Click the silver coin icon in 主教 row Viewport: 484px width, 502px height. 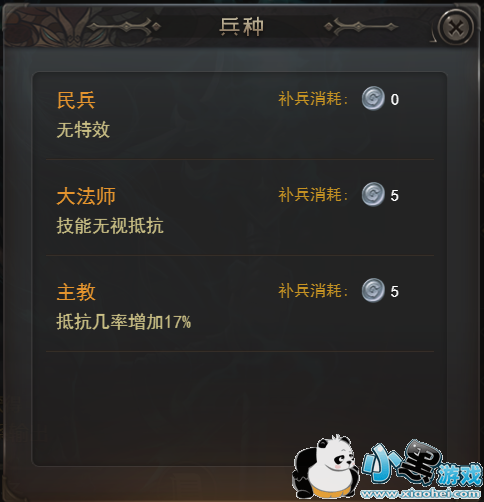pos(373,291)
